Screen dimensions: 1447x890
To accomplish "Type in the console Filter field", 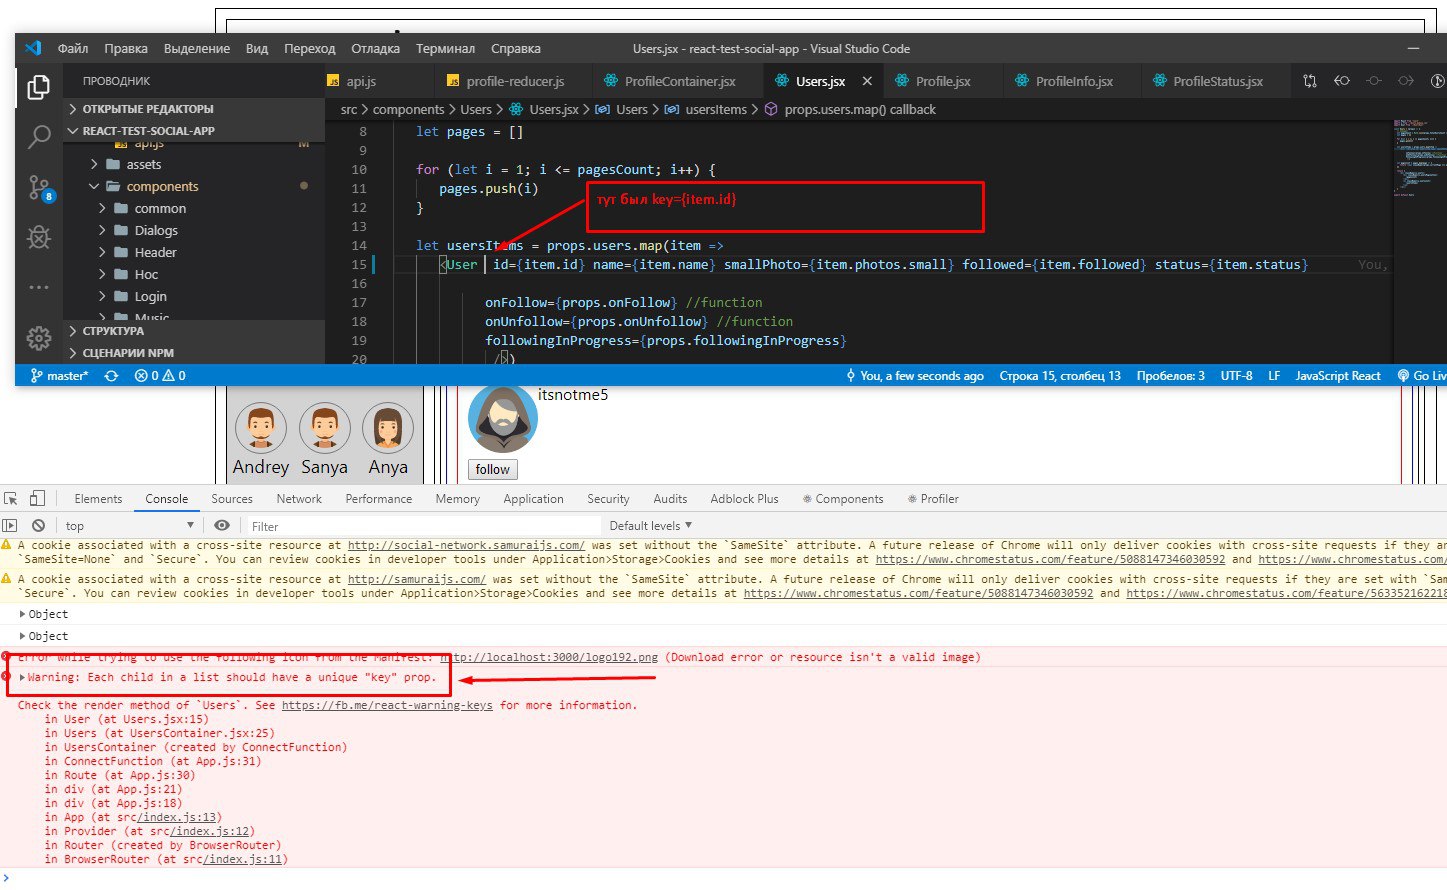I will point(420,526).
